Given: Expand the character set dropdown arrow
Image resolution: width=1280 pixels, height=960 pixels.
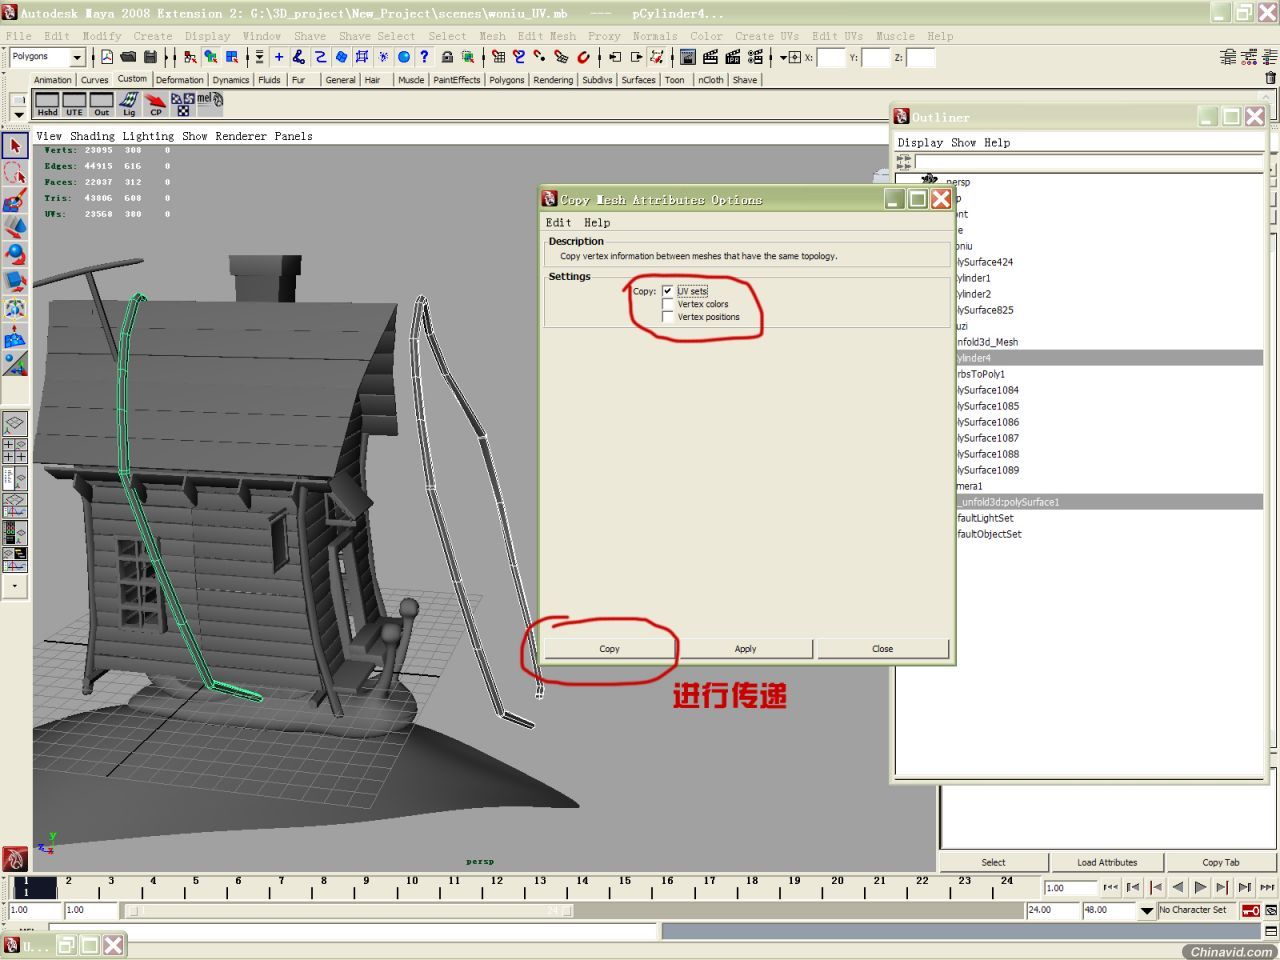Looking at the screenshot, I should (x=1146, y=910).
